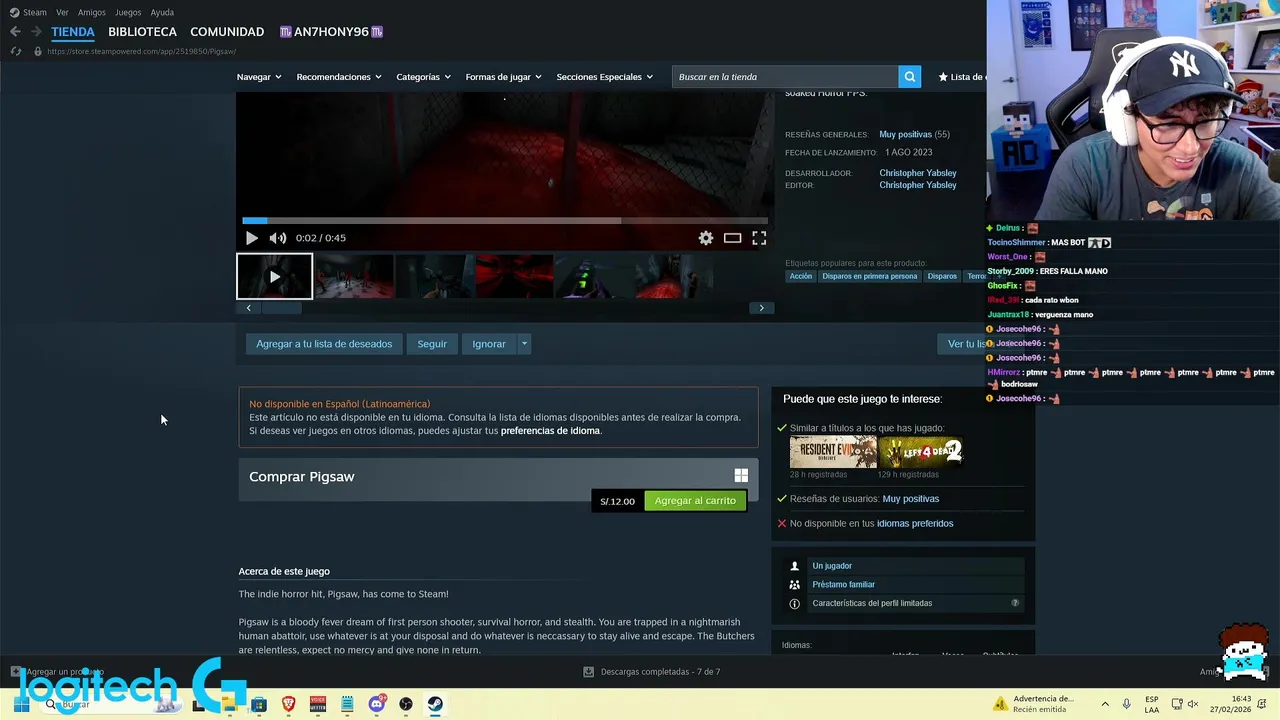Click the store search magnifier button
The width and height of the screenshot is (1280, 720).
point(909,77)
